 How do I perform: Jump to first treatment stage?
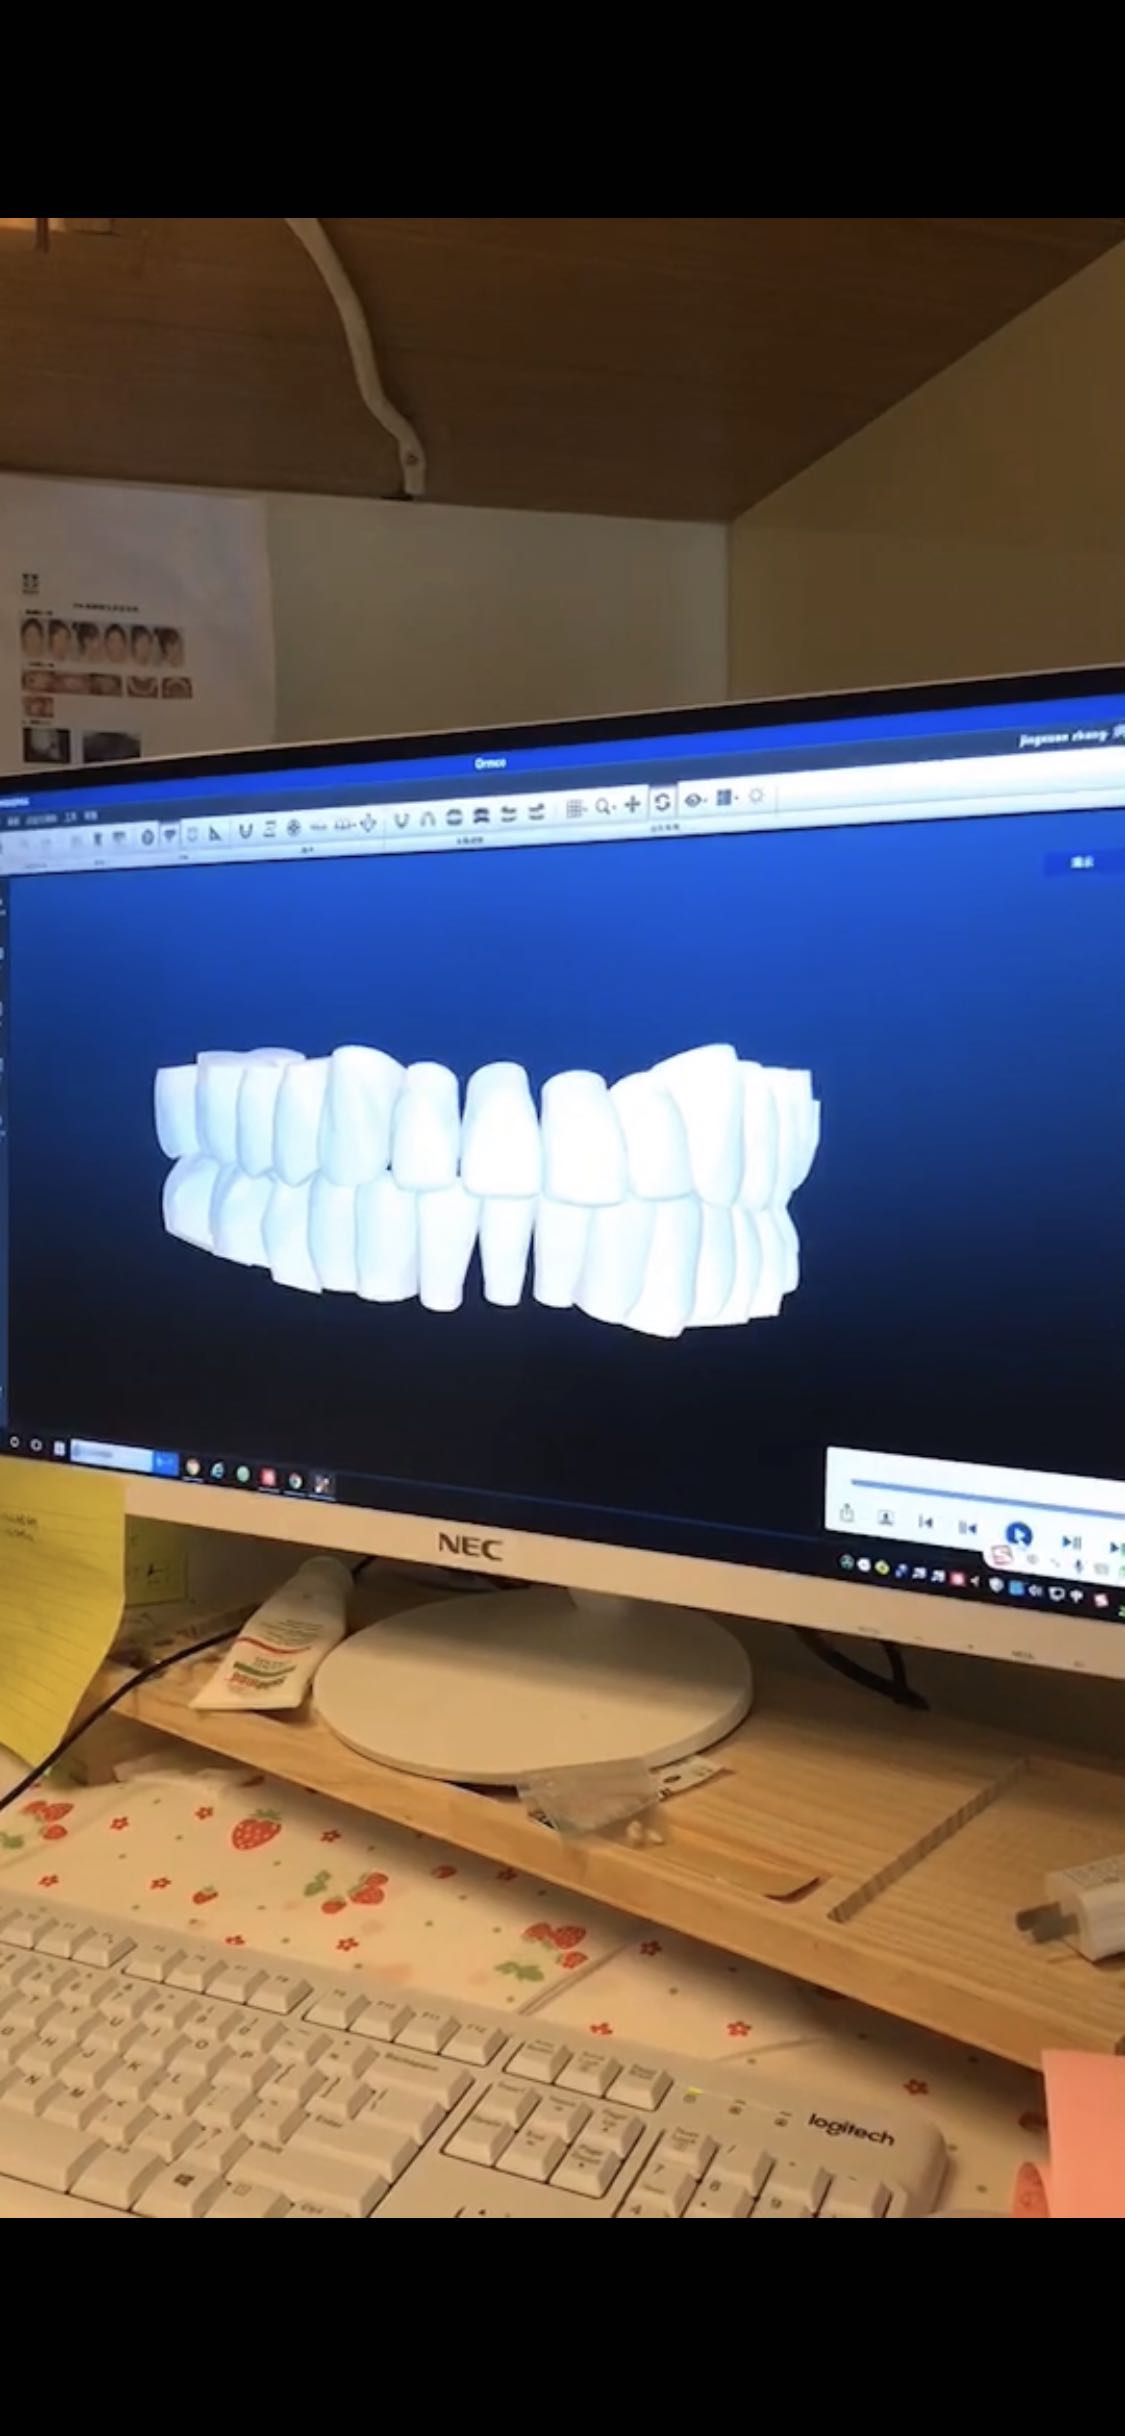[x=926, y=1523]
